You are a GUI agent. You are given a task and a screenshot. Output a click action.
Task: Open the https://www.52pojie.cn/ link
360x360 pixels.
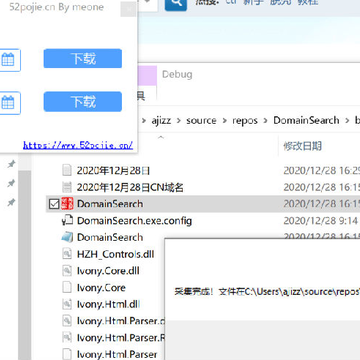click(x=78, y=145)
